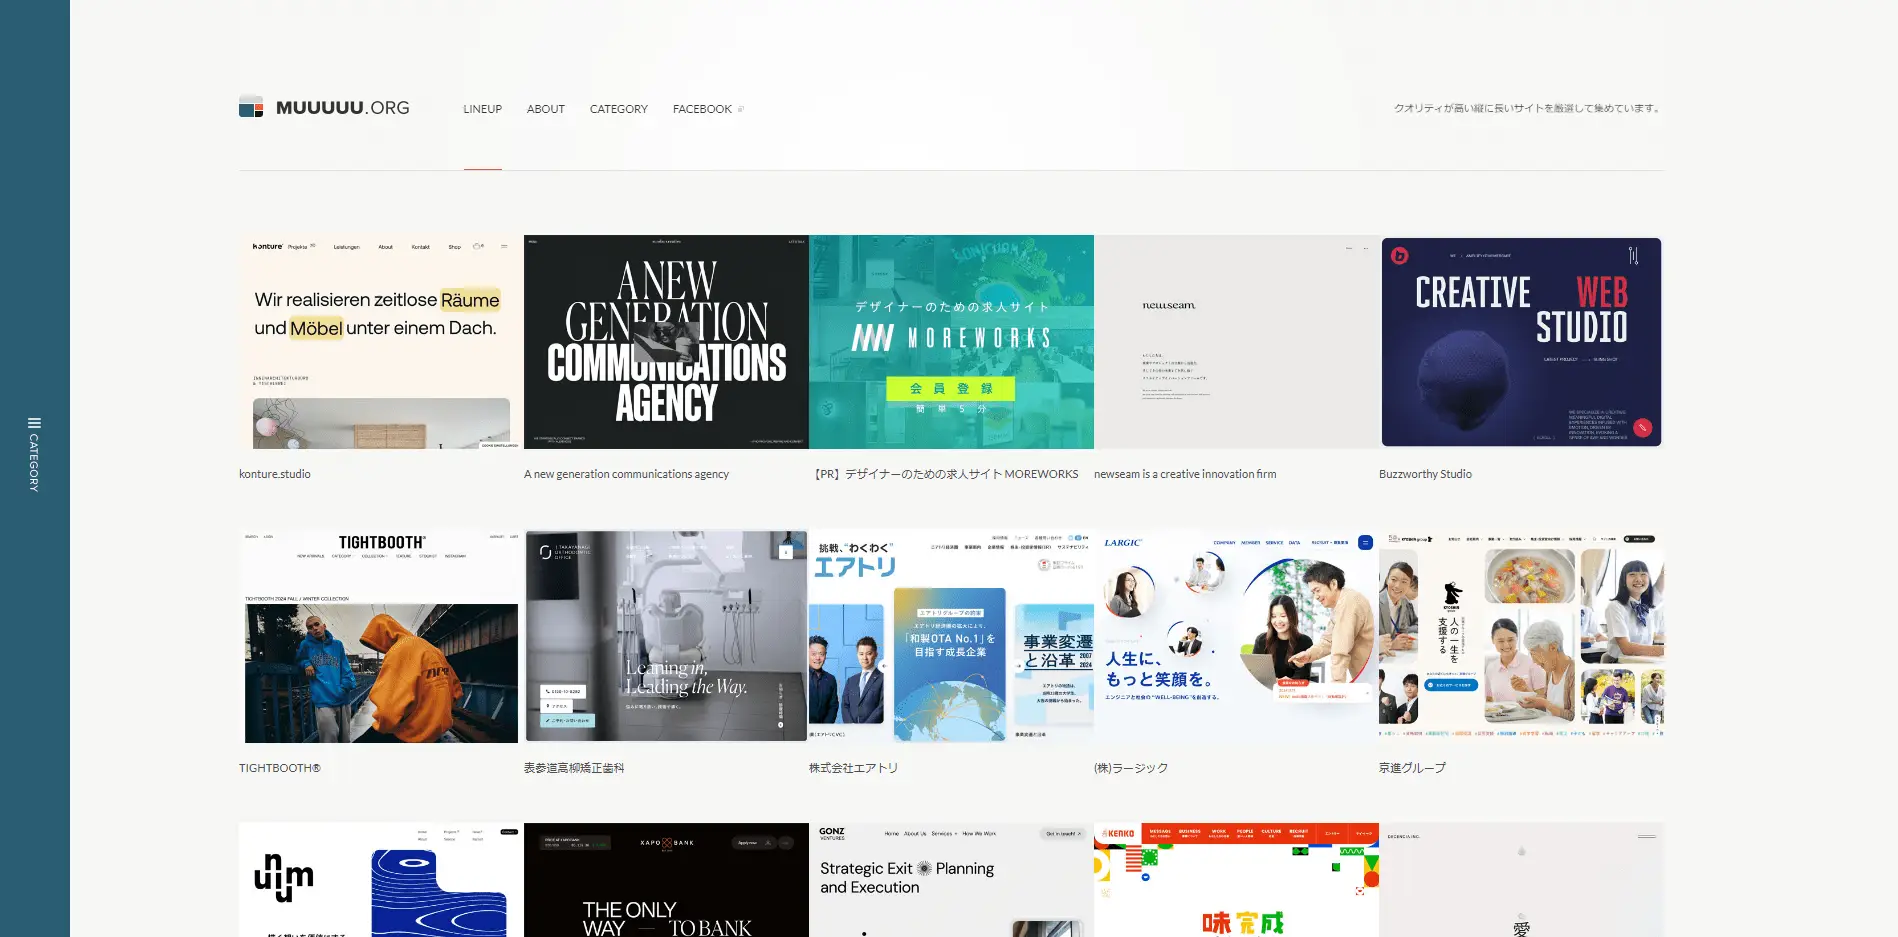Open the MOREWORKS thumbnail
Image resolution: width=1898 pixels, height=937 pixels.
point(951,342)
